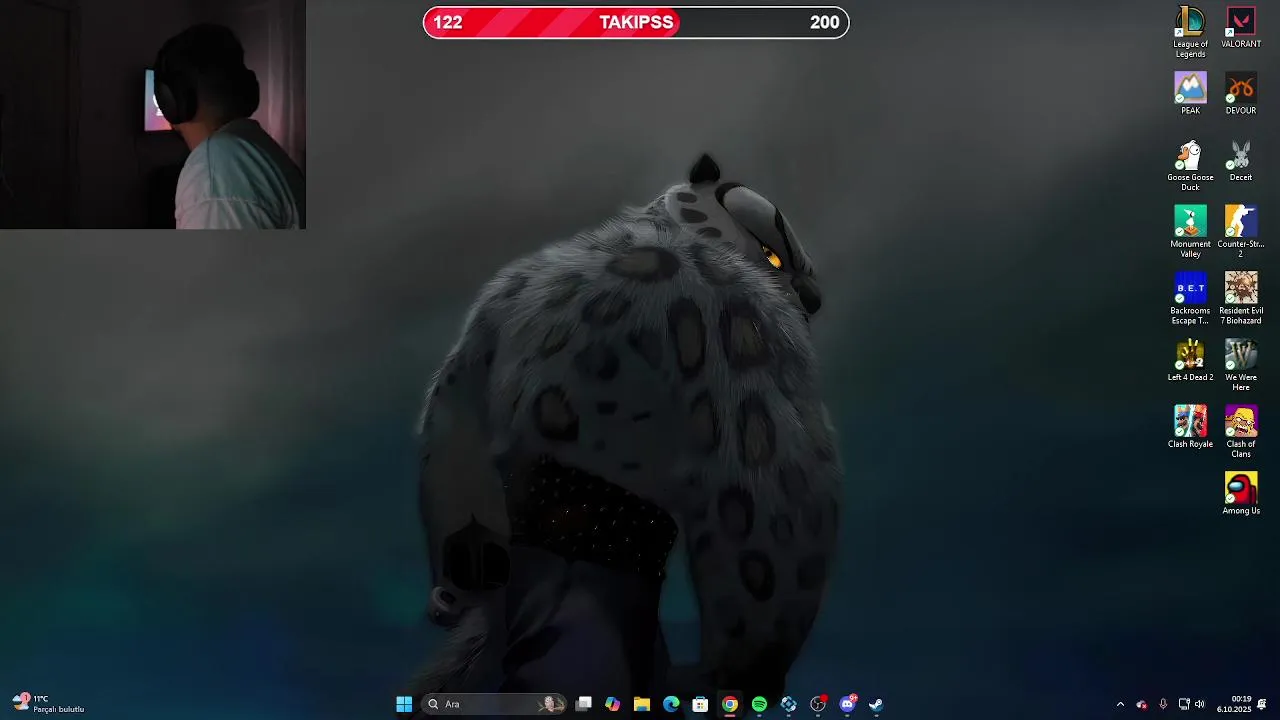The image size is (1280, 720).
Task: Select the Deceit desktop icon
Action: (x=1241, y=161)
